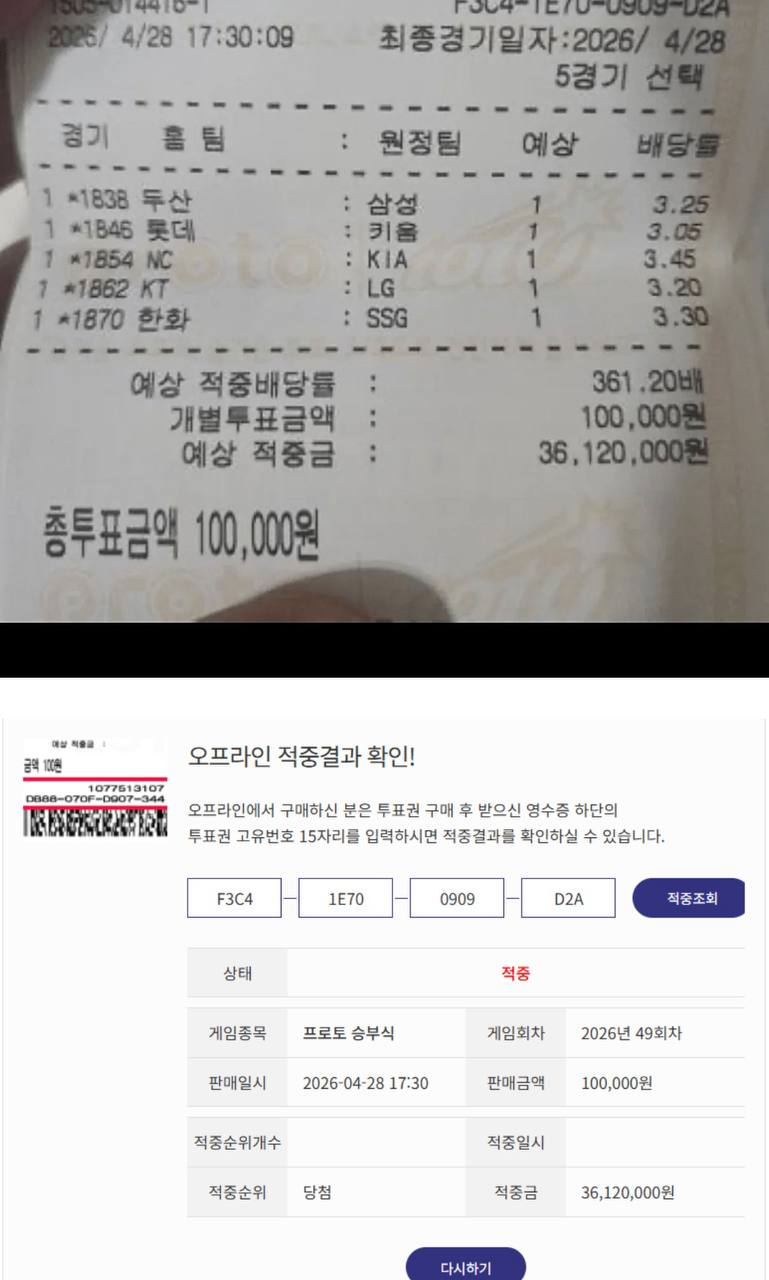
Task: Select the 361.20배 odds figure on the receipt
Action: (x=648, y=382)
